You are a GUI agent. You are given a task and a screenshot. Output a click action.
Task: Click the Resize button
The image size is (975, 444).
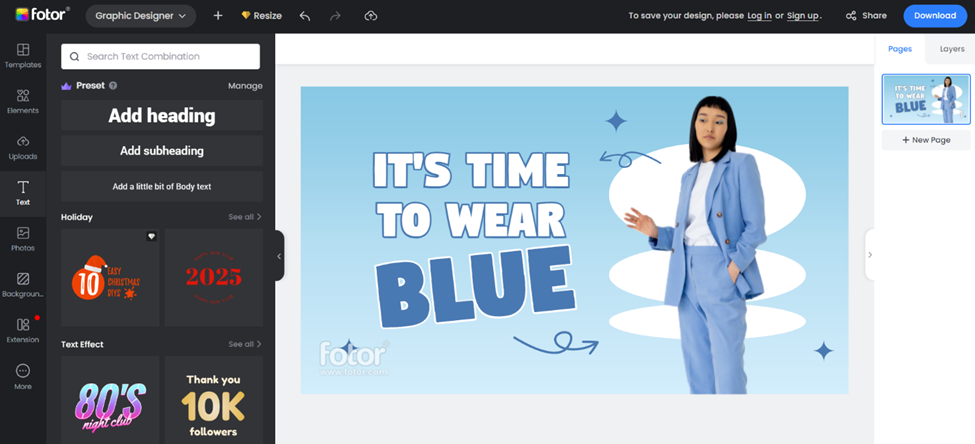tap(261, 16)
